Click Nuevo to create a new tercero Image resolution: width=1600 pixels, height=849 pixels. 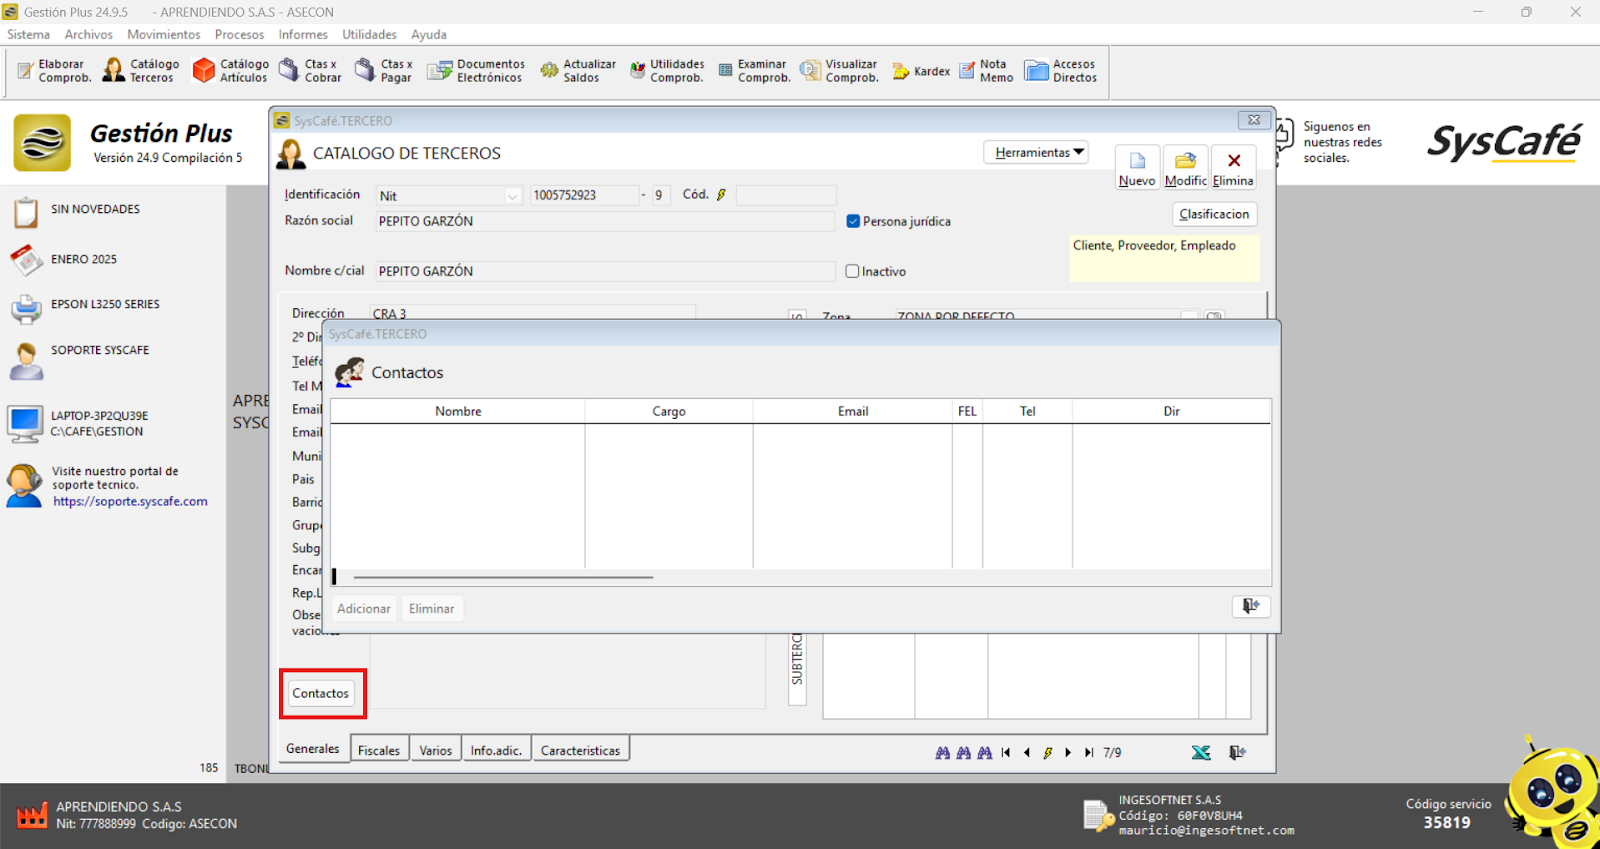pyautogui.click(x=1137, y=167)
